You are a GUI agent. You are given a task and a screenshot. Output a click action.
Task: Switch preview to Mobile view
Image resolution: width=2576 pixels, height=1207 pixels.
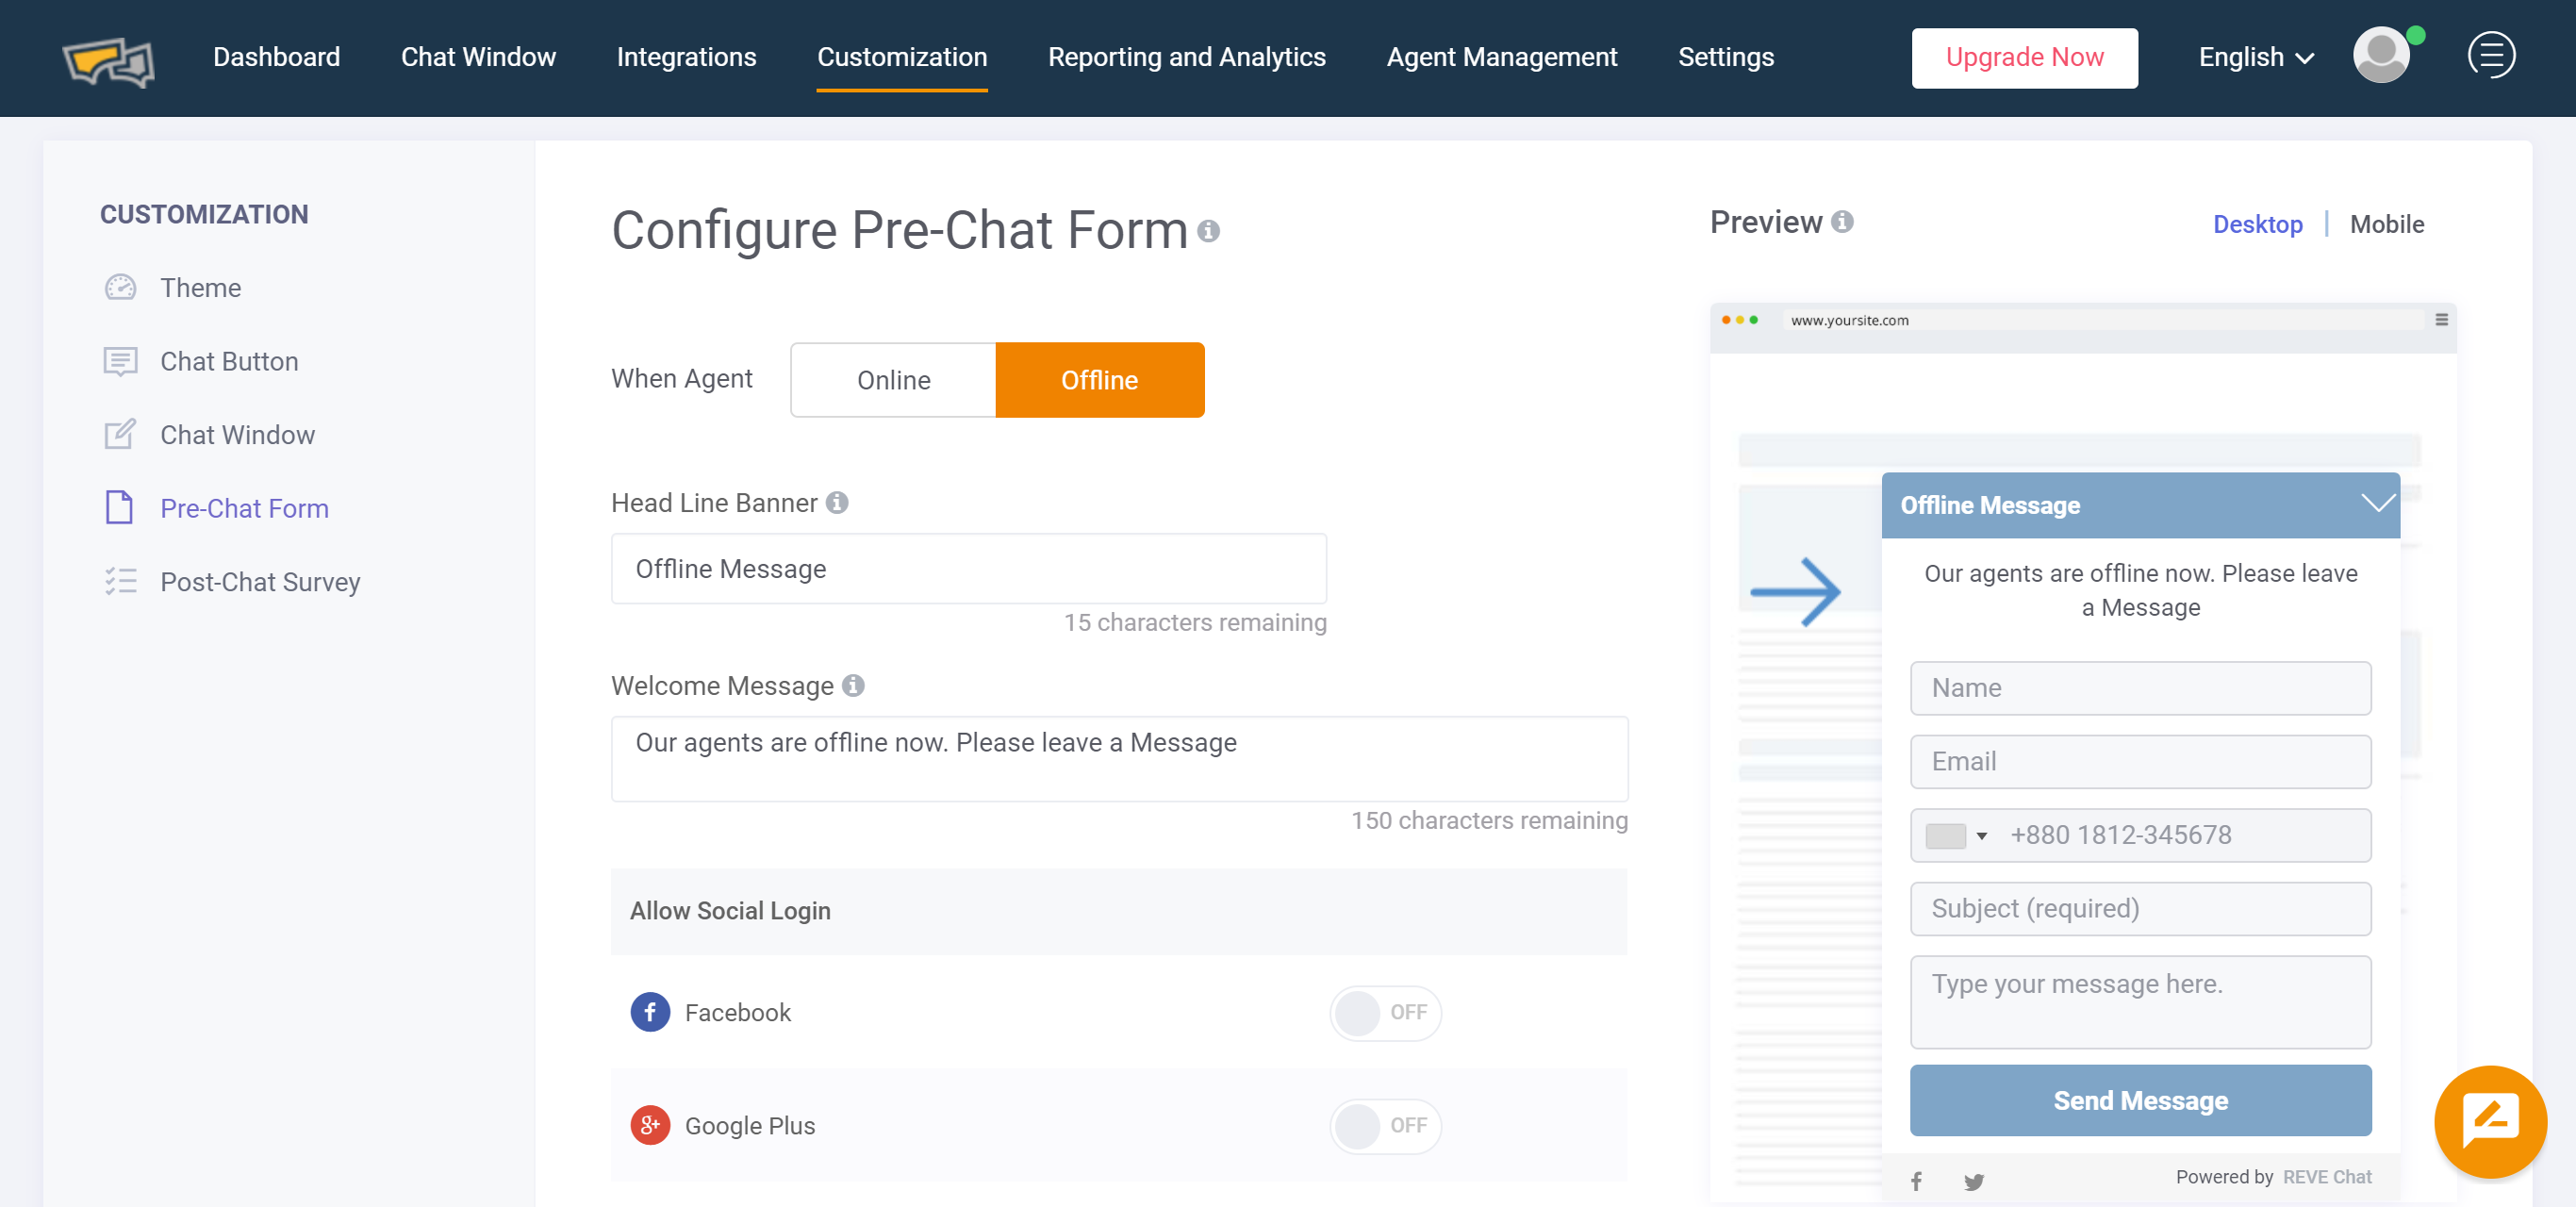click(2386, 224)
